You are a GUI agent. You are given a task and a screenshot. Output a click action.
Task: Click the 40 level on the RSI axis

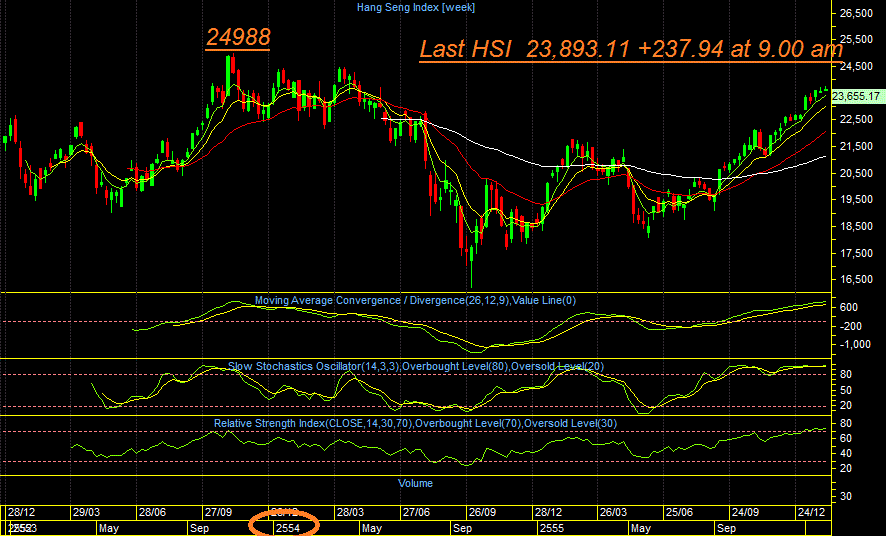[x=846, y=454]
